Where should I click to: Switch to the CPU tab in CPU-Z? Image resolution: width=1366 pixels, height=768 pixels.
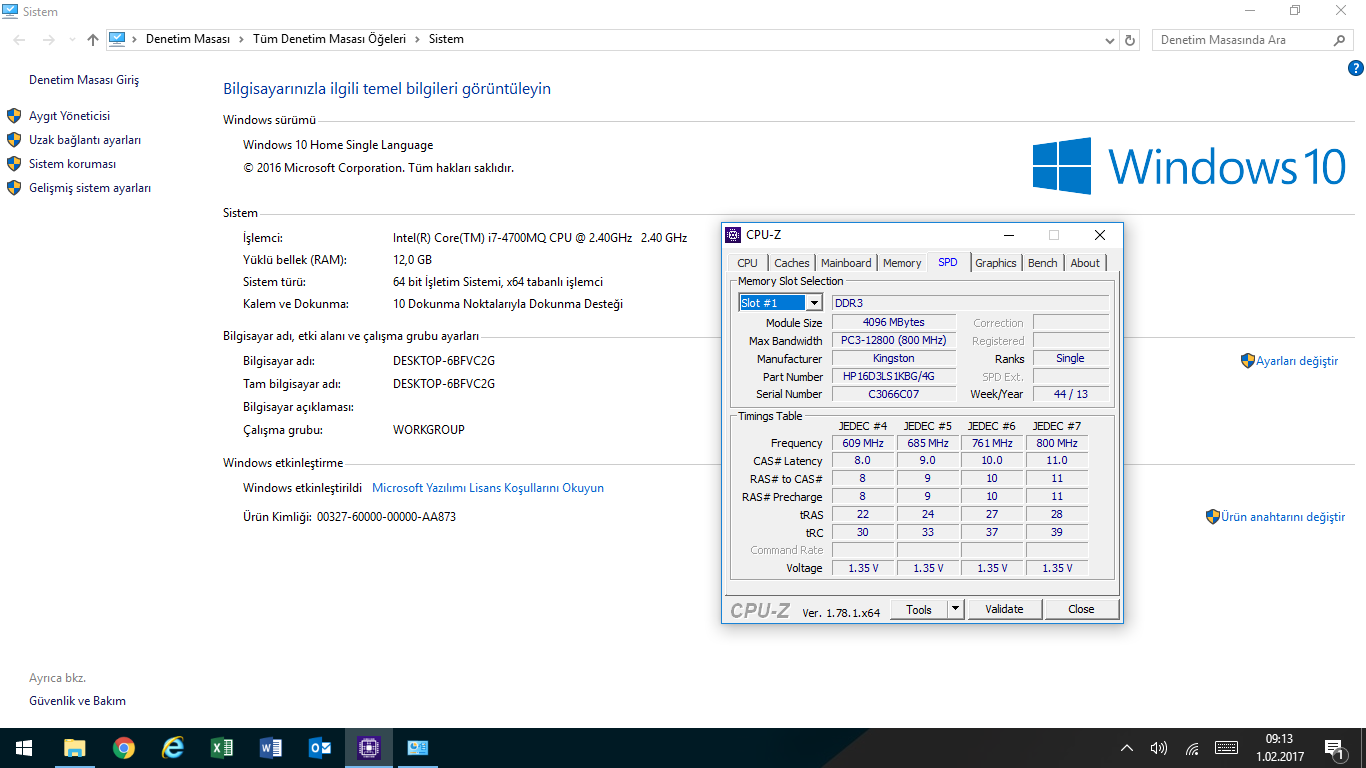coord(747,263)
